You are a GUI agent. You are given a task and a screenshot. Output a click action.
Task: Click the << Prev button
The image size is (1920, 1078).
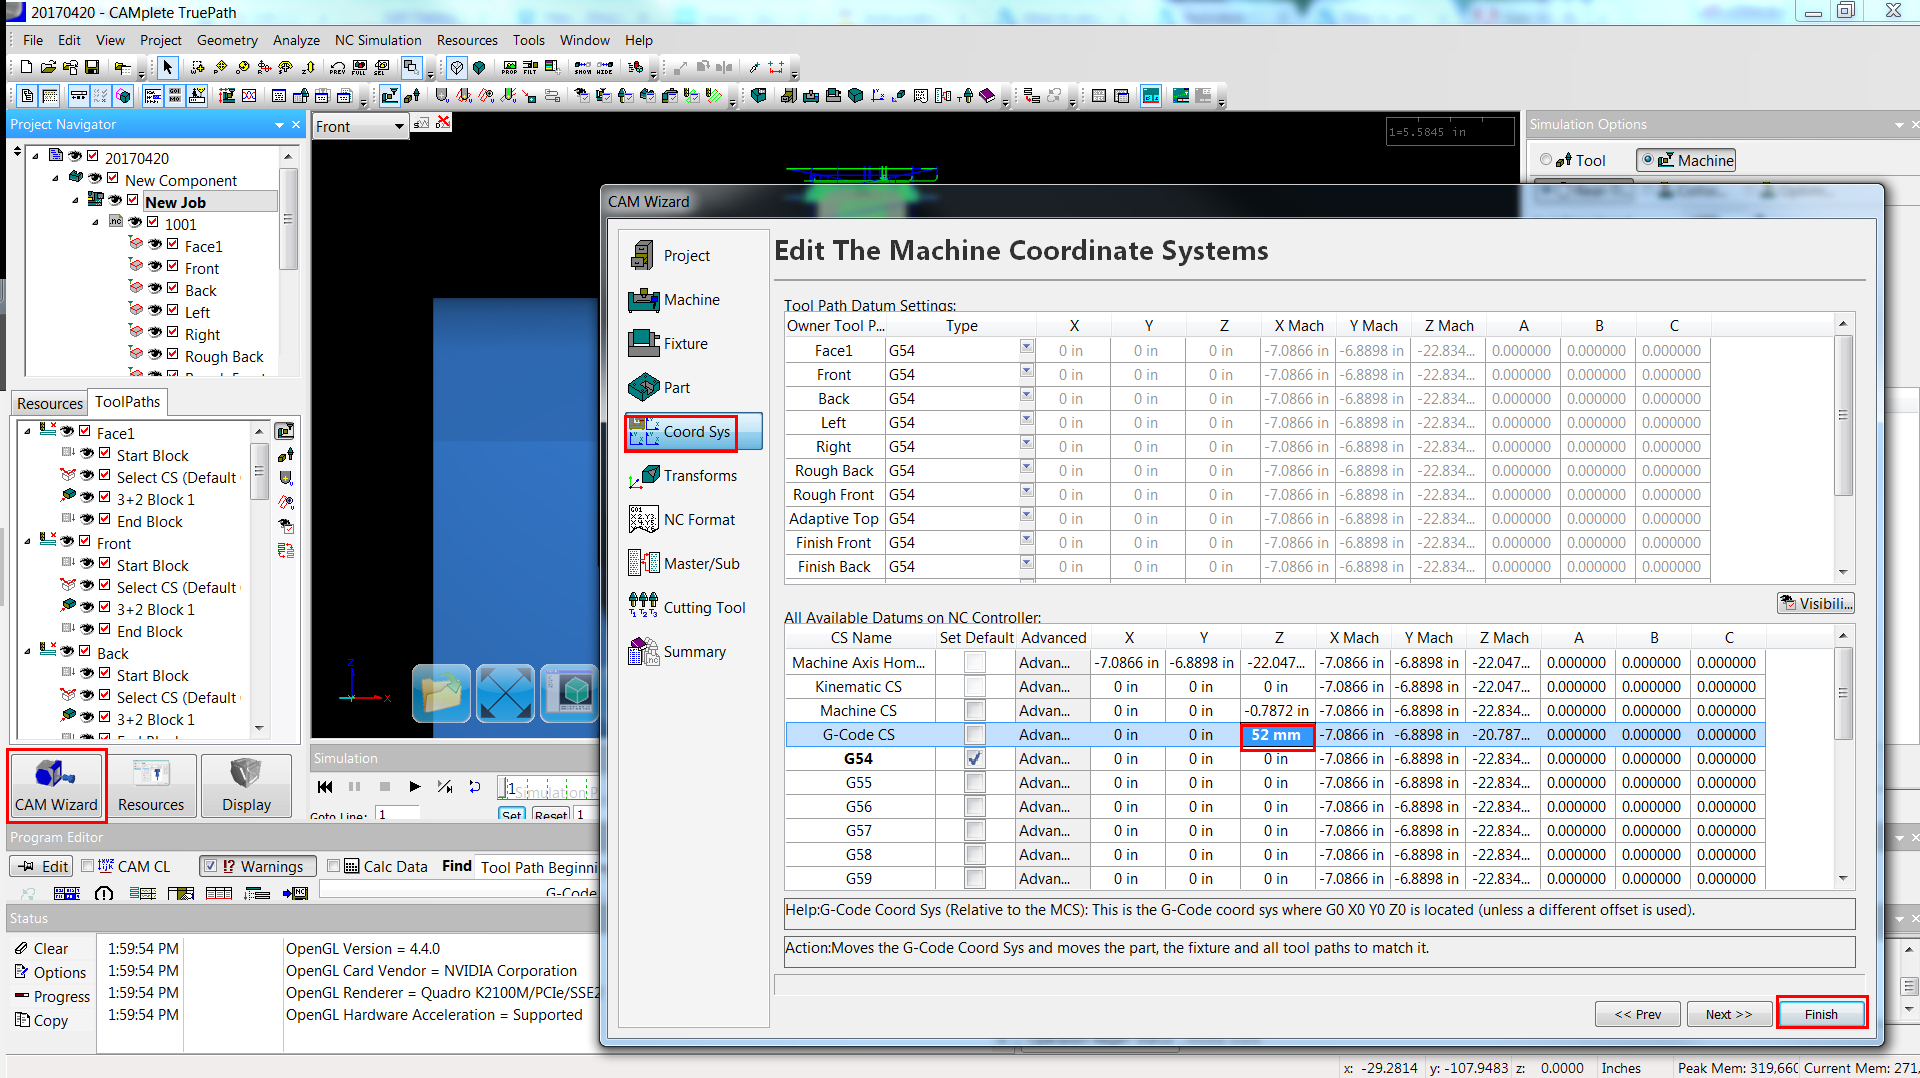click(1637, 1014)
